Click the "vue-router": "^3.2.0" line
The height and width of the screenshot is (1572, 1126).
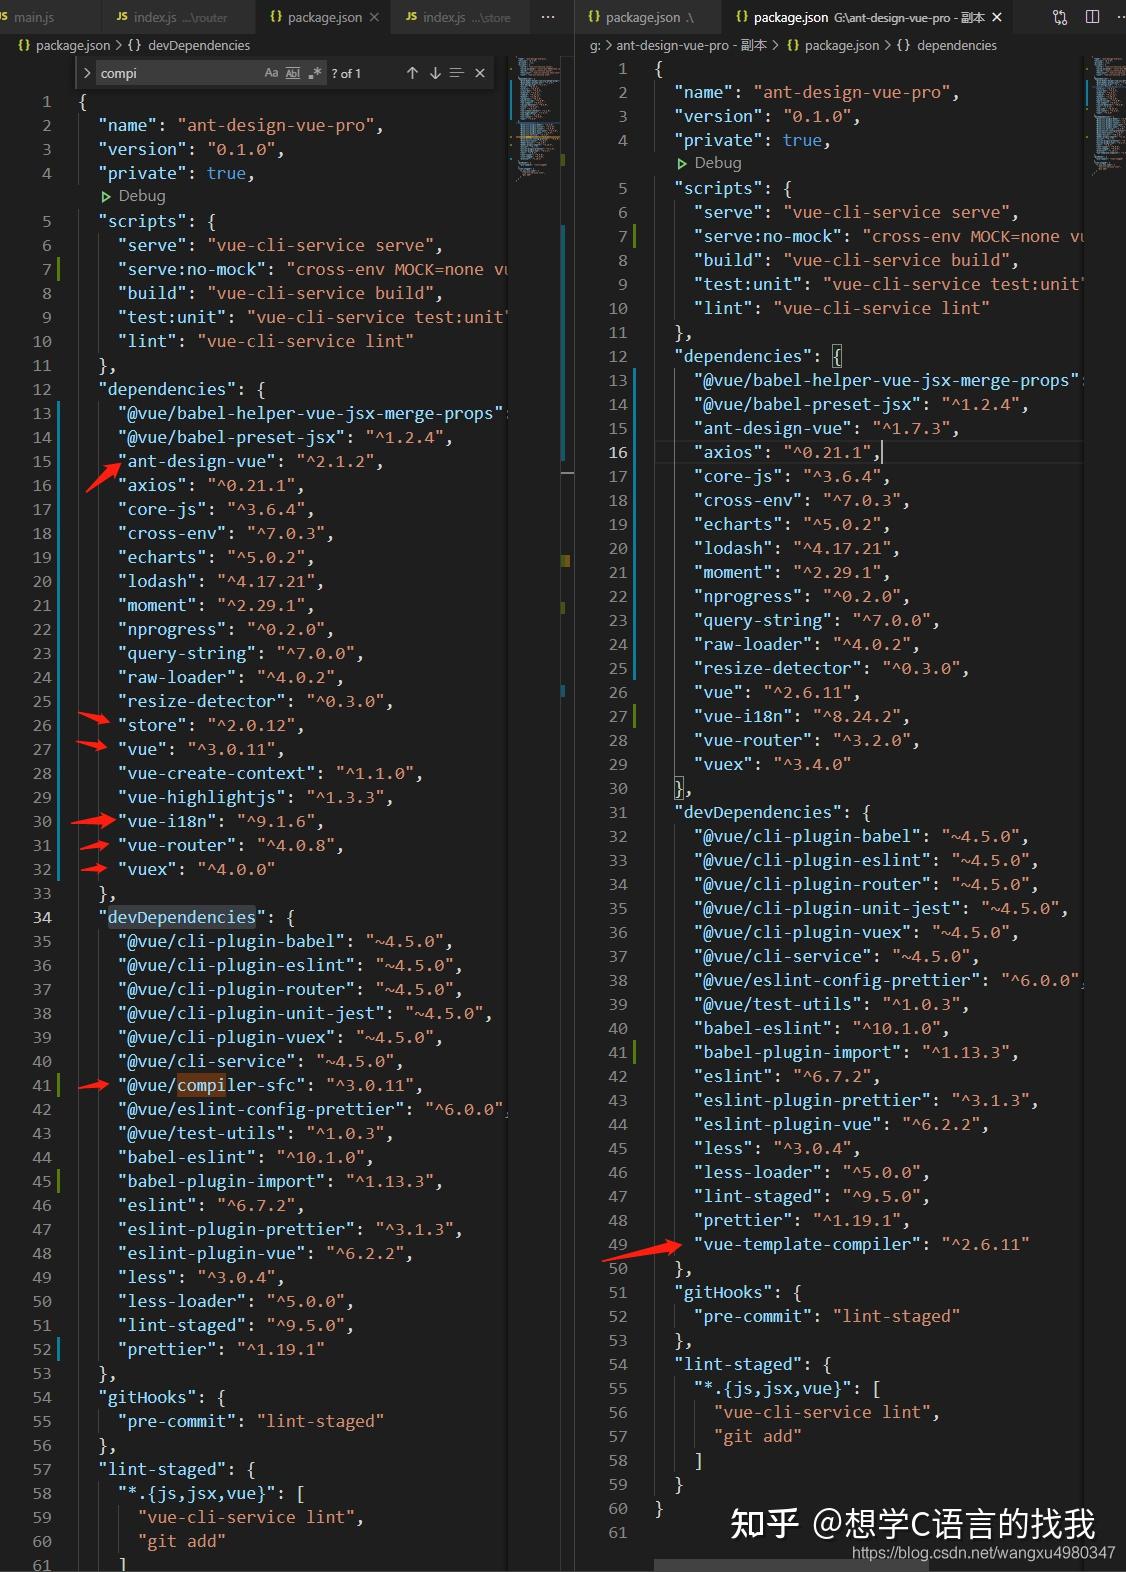806,740
